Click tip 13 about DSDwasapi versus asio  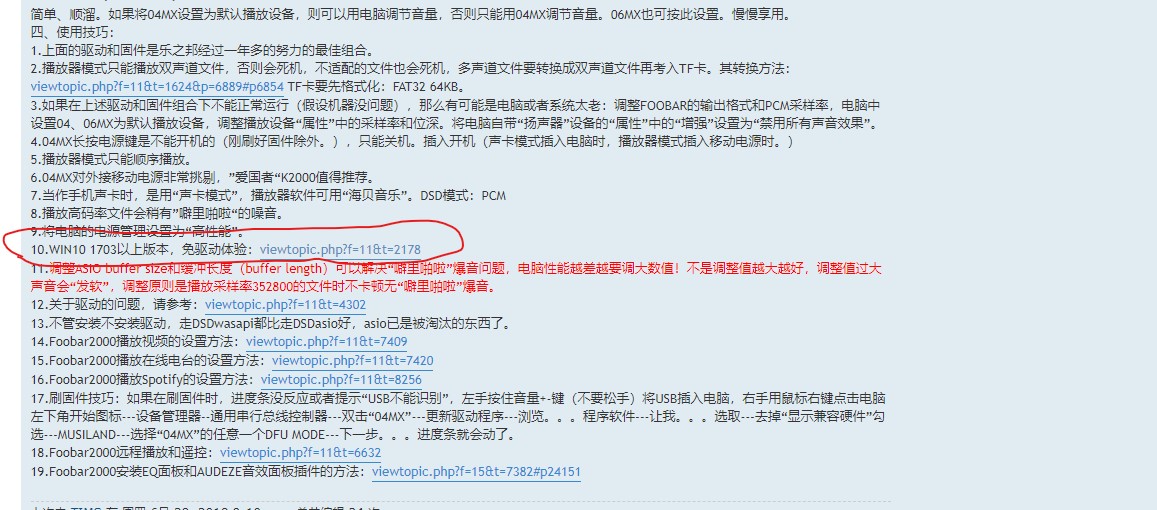pyautogui.click(x=270, y=323)
